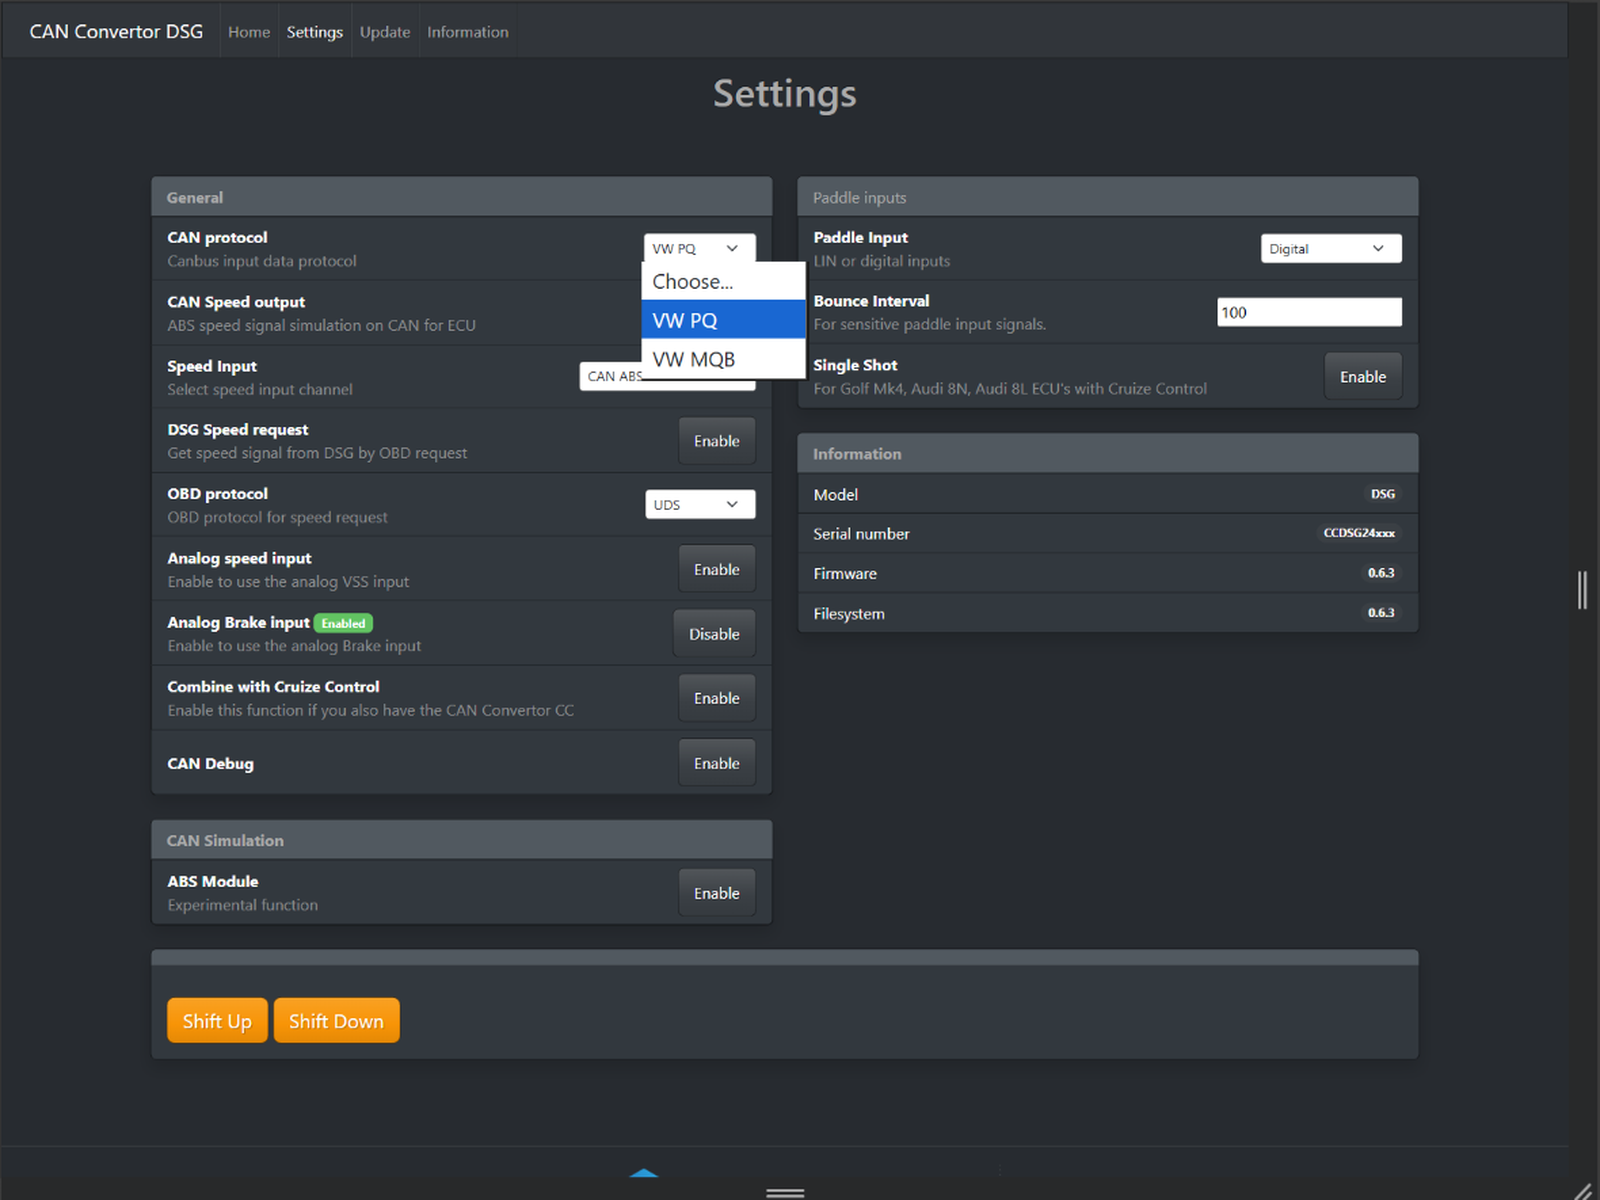Click the vertical drag handle on right edge
The height and width of the screenshot is (1200, 1600).
tap(1582, 590)
